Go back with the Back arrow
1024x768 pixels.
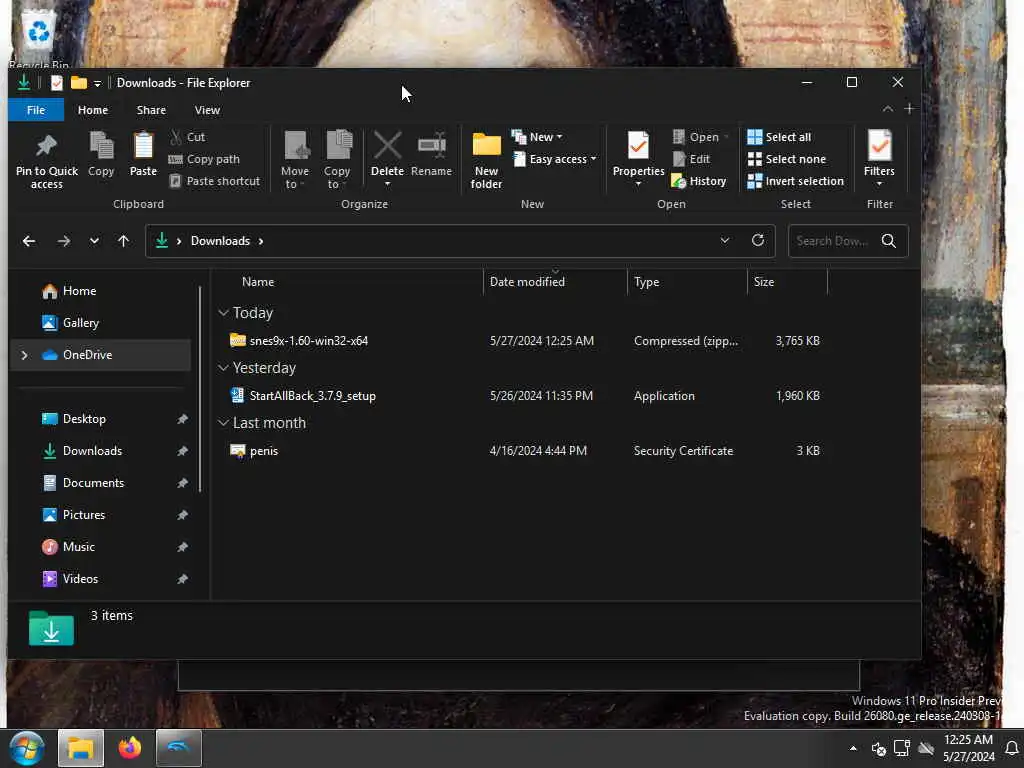[x=29, y=241]
